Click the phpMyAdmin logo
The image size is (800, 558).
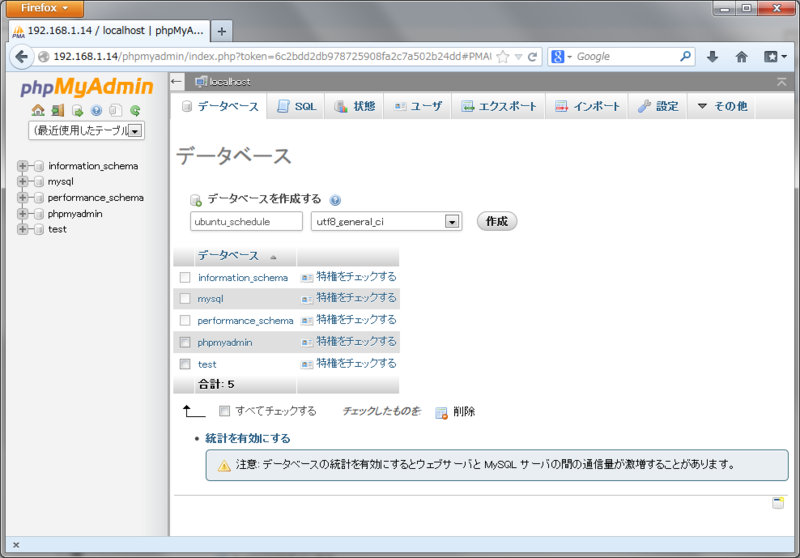87,87
